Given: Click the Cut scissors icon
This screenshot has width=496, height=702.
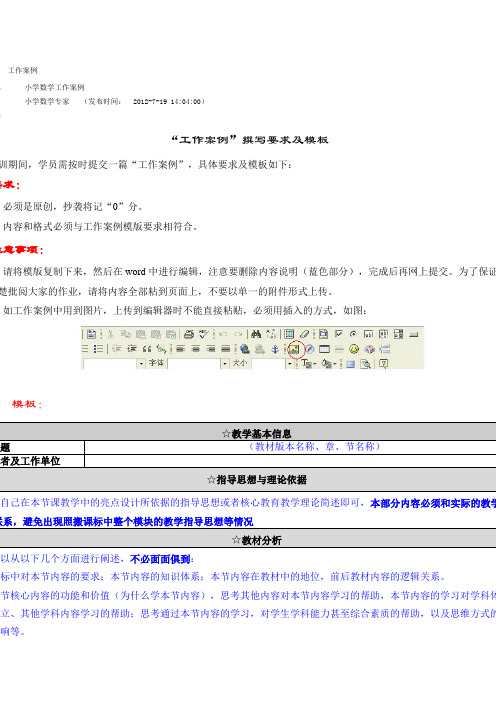Looking at the screenshot, I should coord(111,334).
